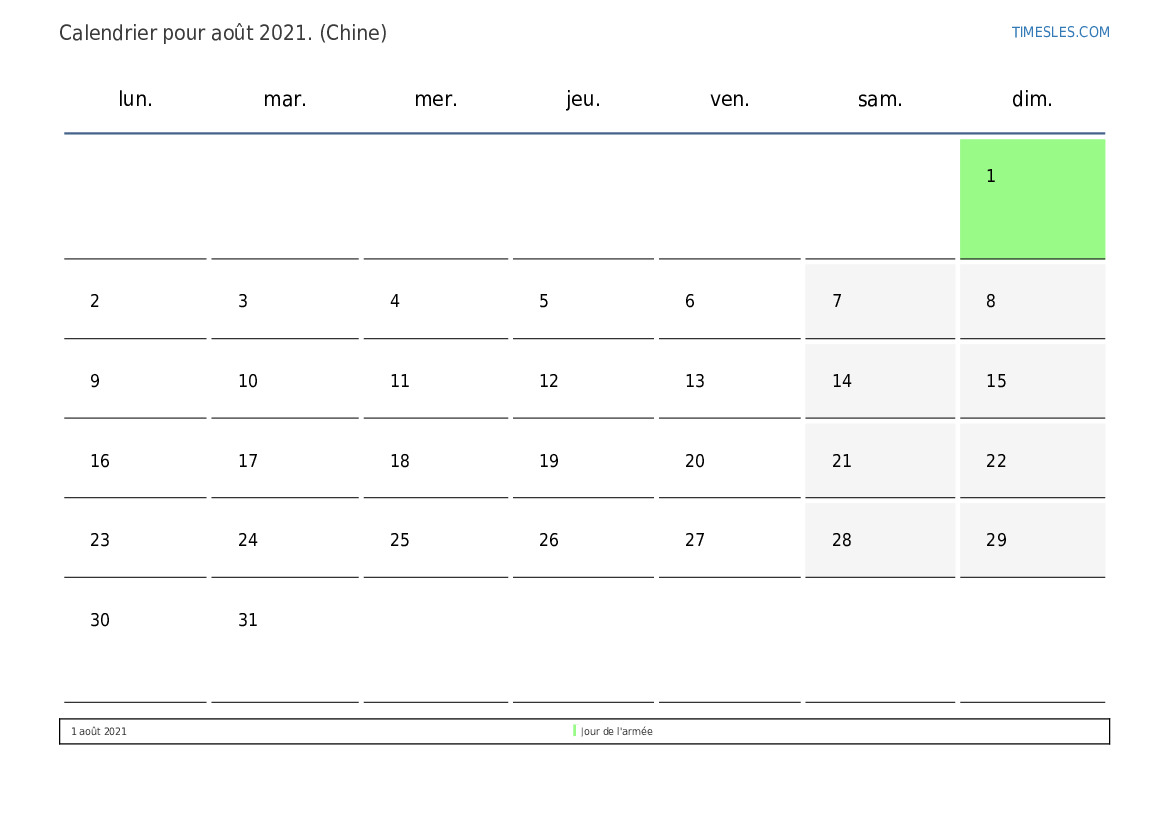The image size is (1169, 827).
Task: Click the calendar title 'Calendrier pour août 2021'
Action: (223, 33)
